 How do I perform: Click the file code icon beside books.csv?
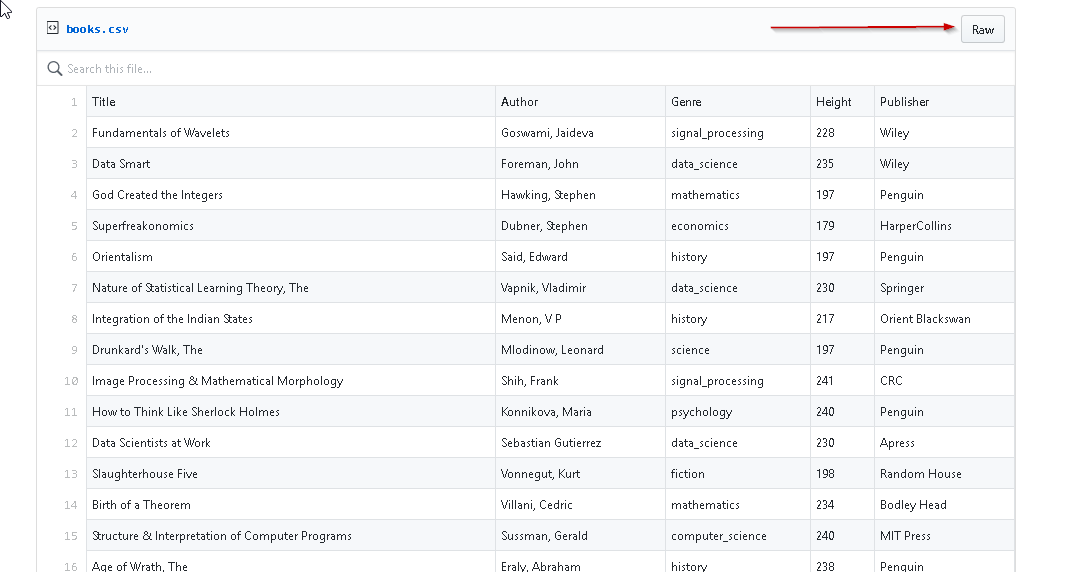pos(52,28)
